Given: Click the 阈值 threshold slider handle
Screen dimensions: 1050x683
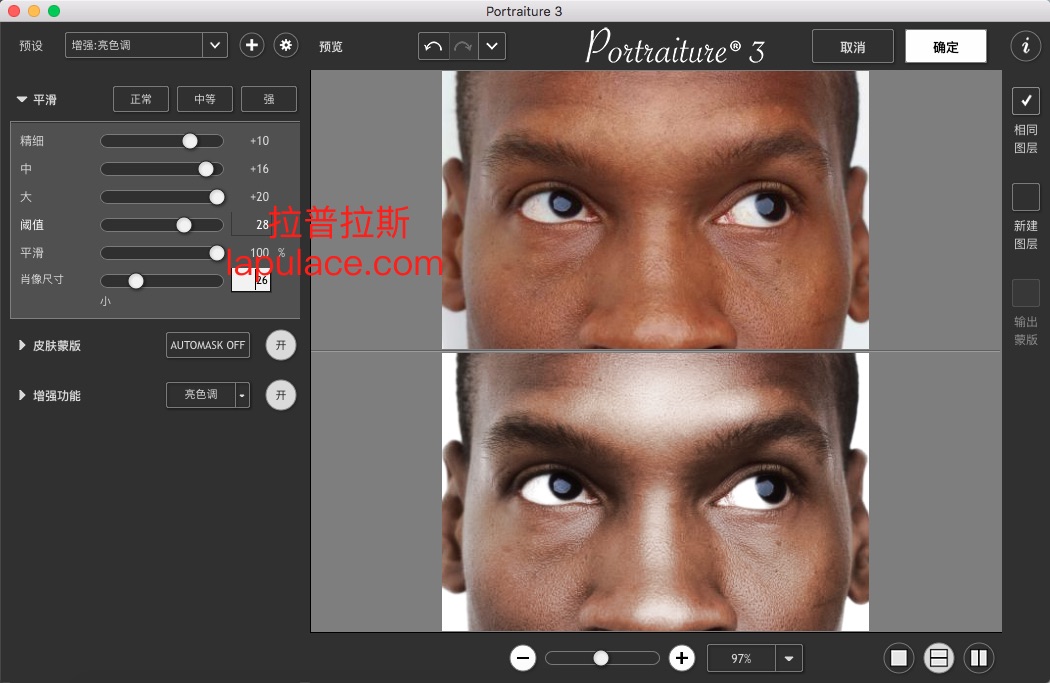Looking at the screenshot, I should pyautogui.click(x=184, y=225).
